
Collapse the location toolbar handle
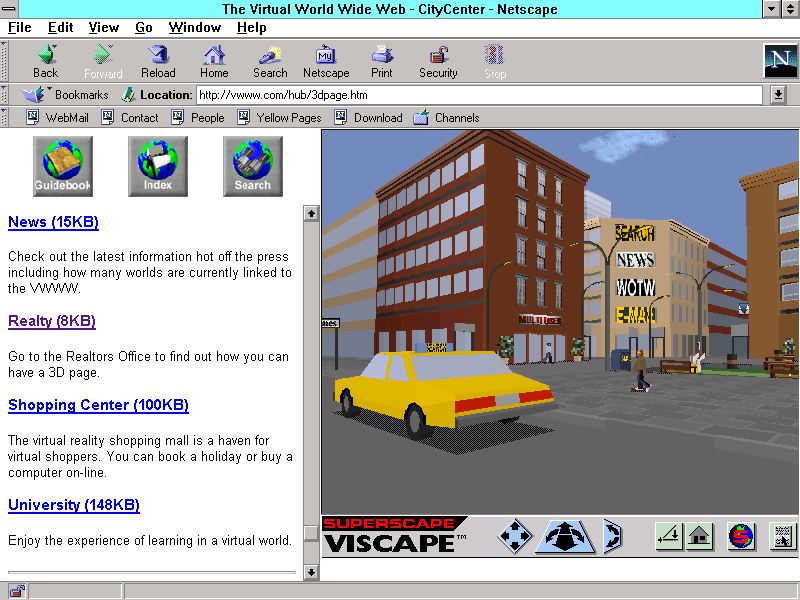(4, 94)
